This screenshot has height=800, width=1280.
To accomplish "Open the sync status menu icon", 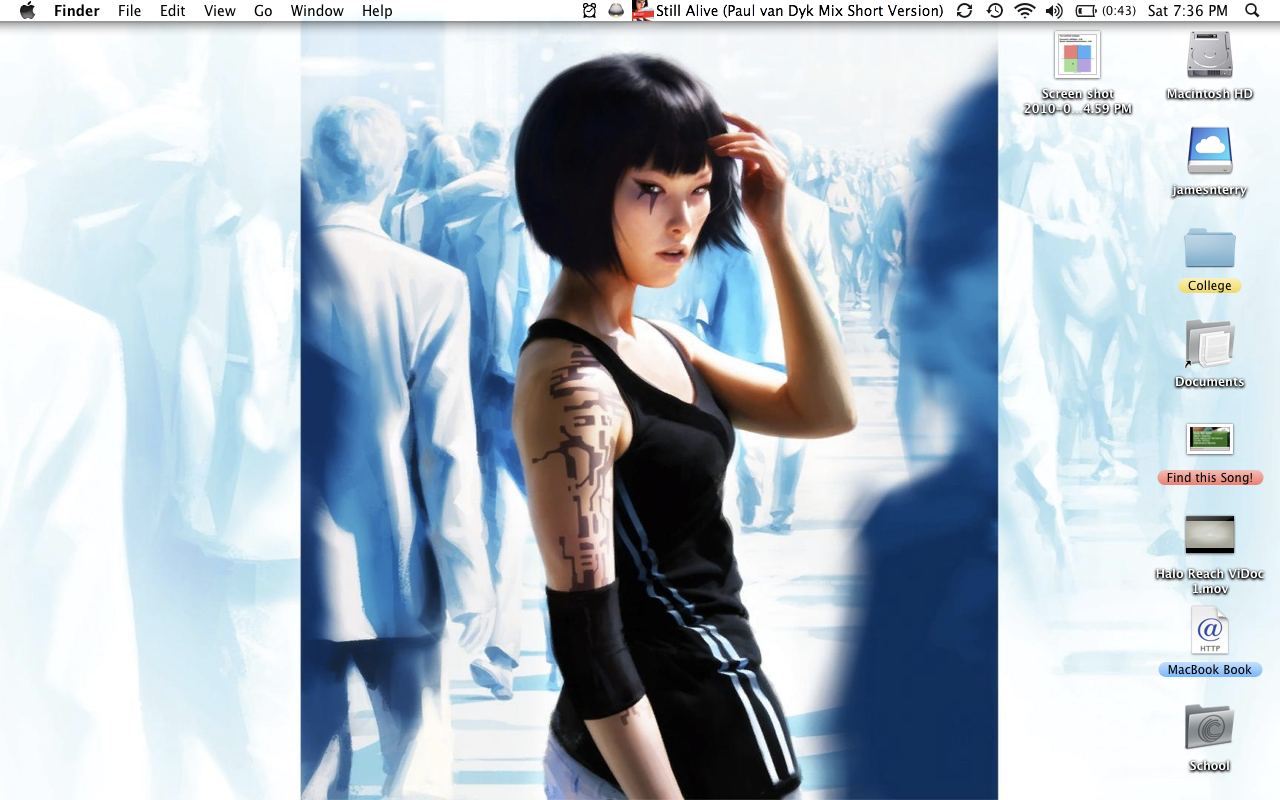I will click(964, 11).
